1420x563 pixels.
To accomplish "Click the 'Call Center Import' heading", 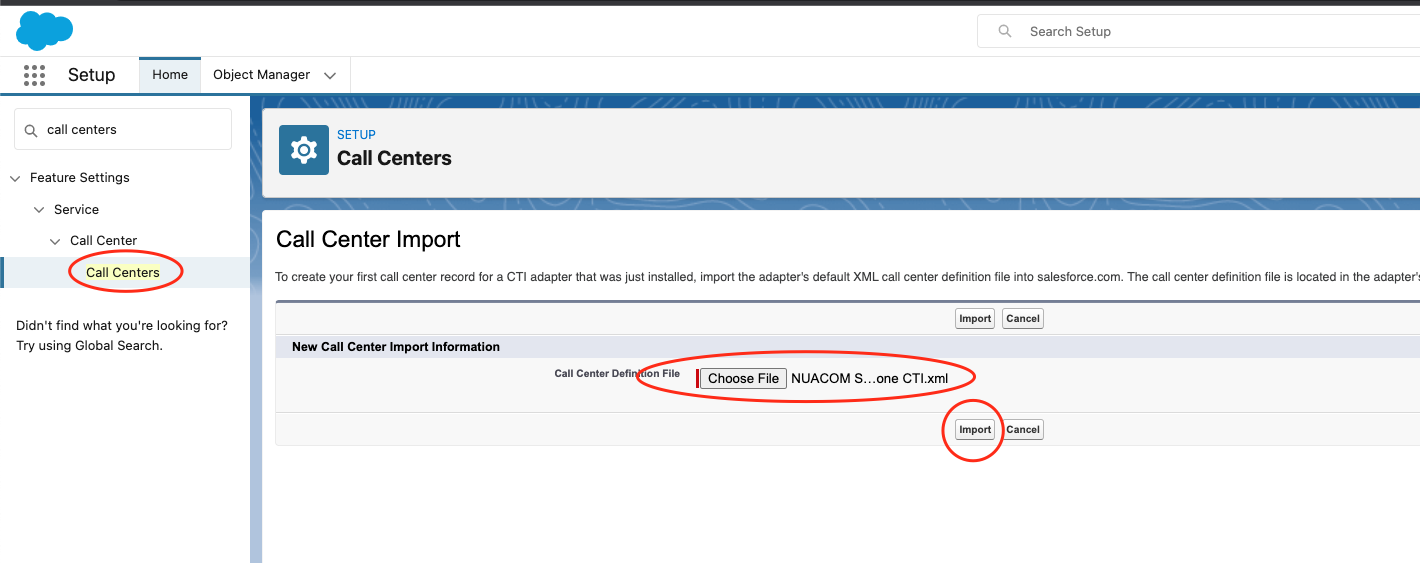I will coord(368,240).
